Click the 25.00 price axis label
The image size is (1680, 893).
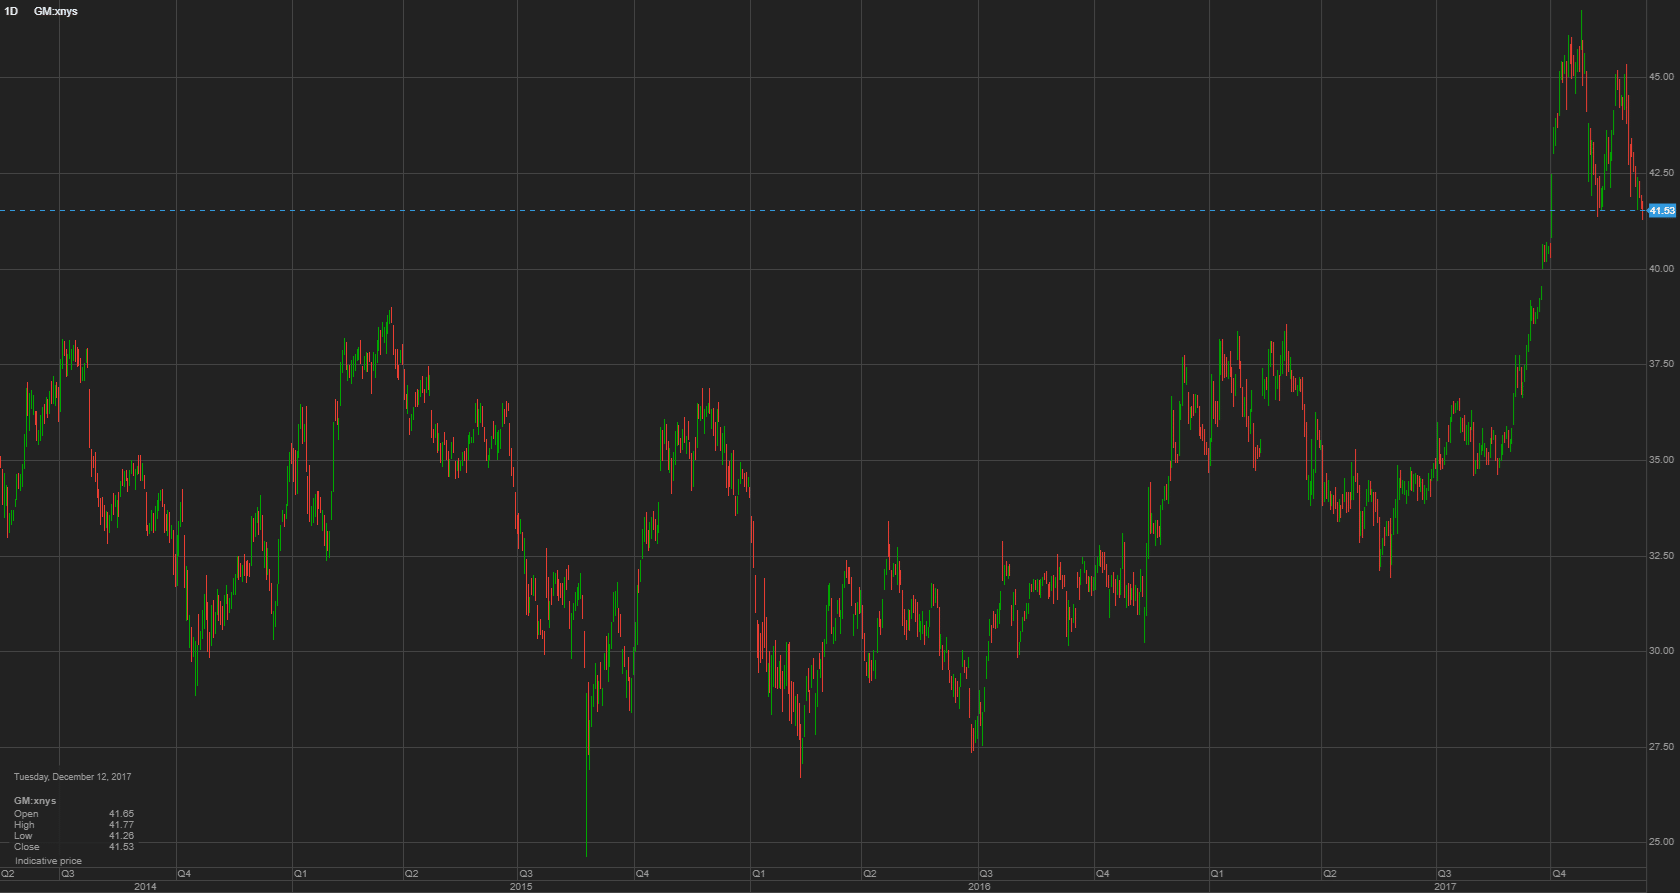point(1661,842)
